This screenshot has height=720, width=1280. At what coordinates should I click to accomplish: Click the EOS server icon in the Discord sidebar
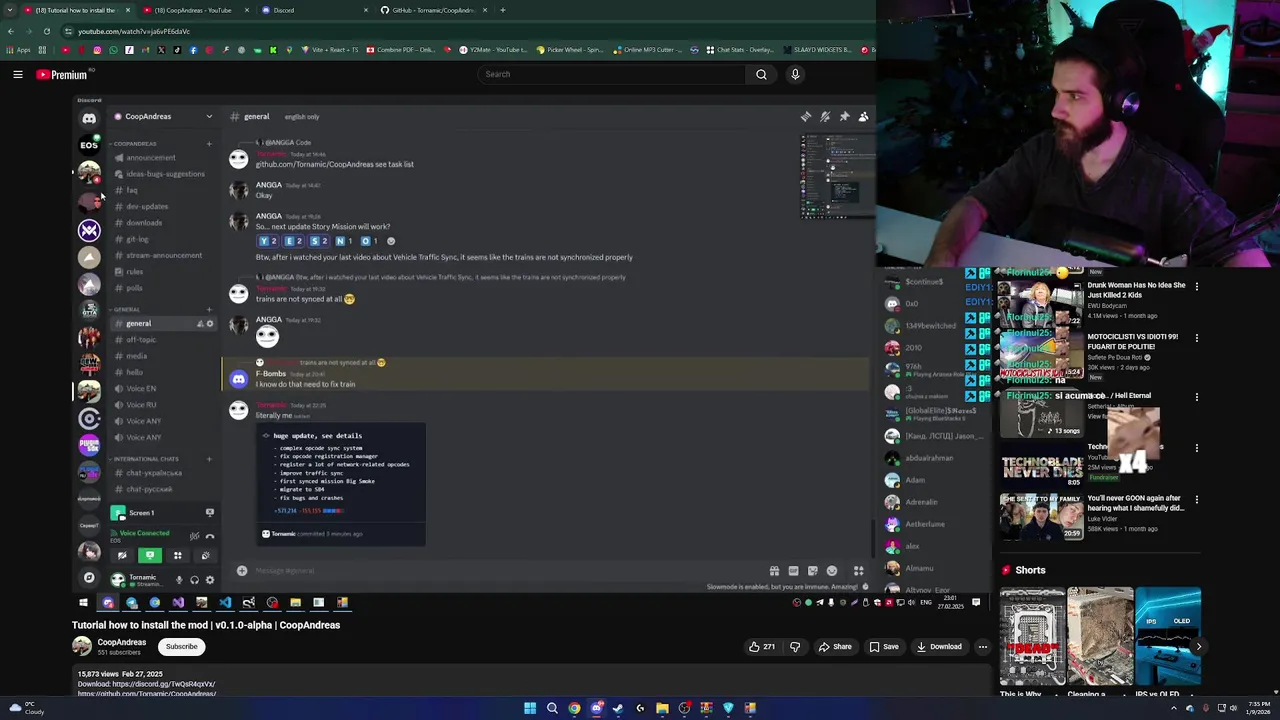[89, 146]
